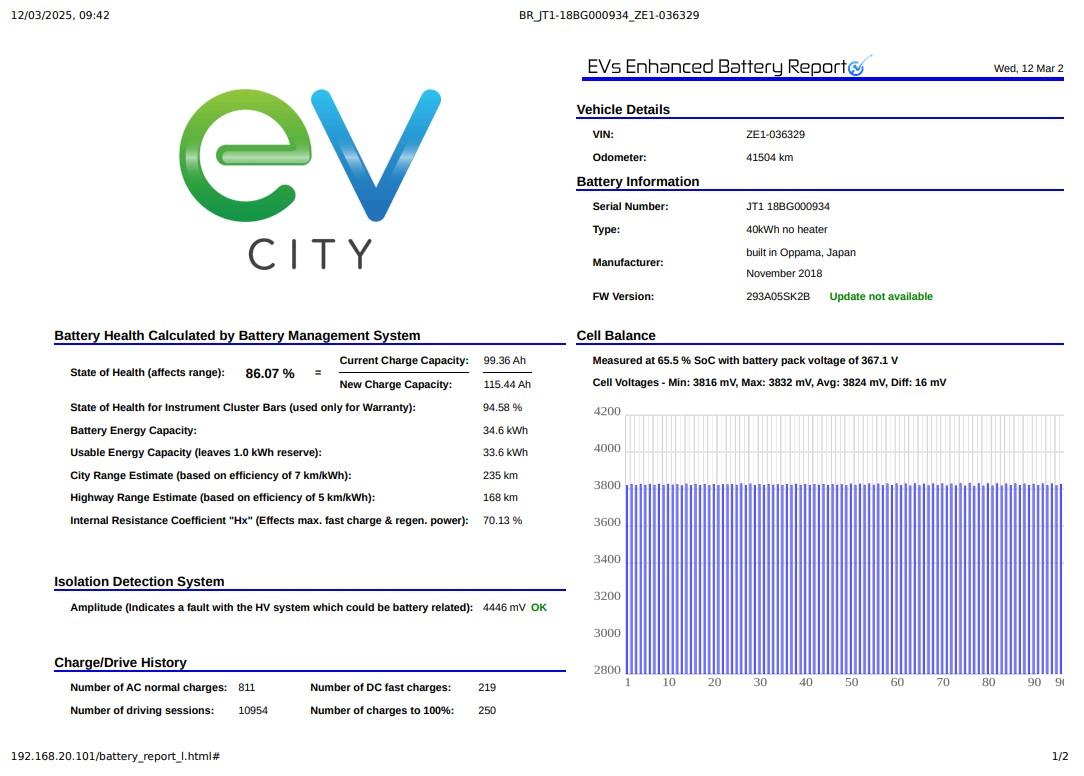The width and height of the screenshot is (1084, 776).
Task: Select the VIN value ZE1-036329
Action: pos(775,134)
